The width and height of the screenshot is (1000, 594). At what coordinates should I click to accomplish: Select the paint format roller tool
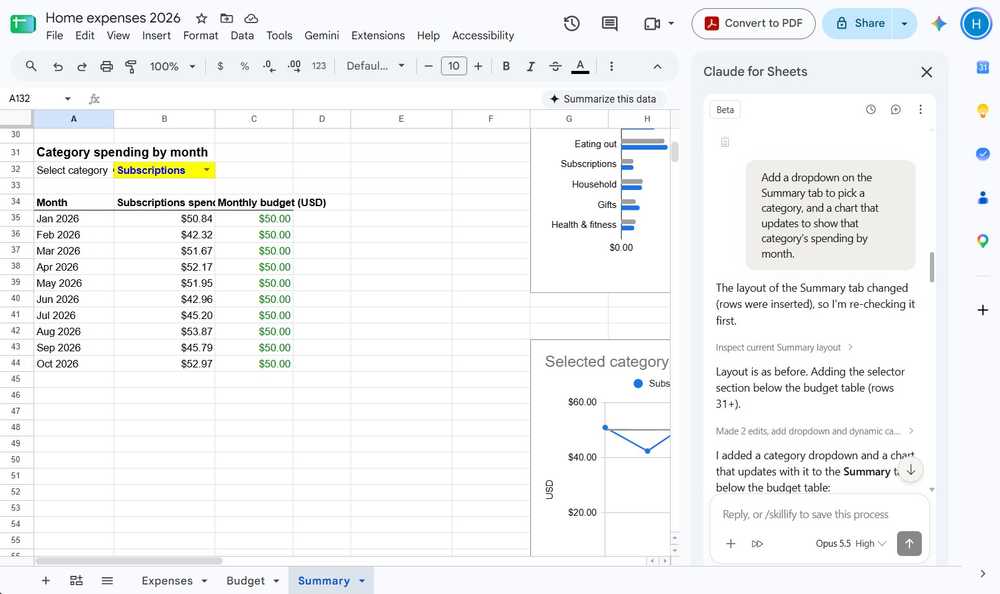pyautogui.click(x=131, y=66)
